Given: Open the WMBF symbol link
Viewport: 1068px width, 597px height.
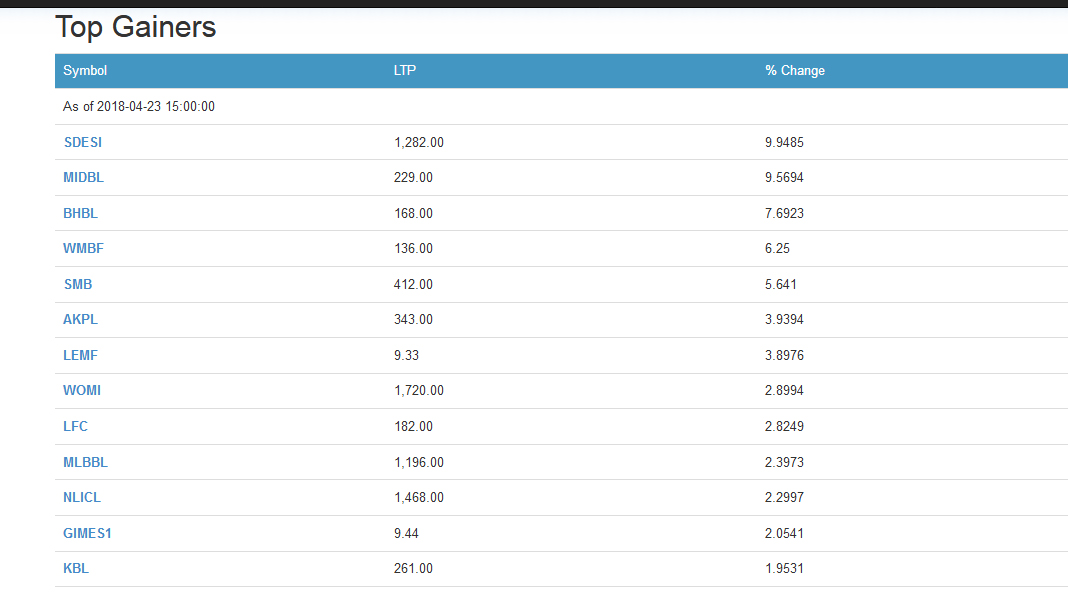Looking at the screenshot, I should tap(83, 248).
